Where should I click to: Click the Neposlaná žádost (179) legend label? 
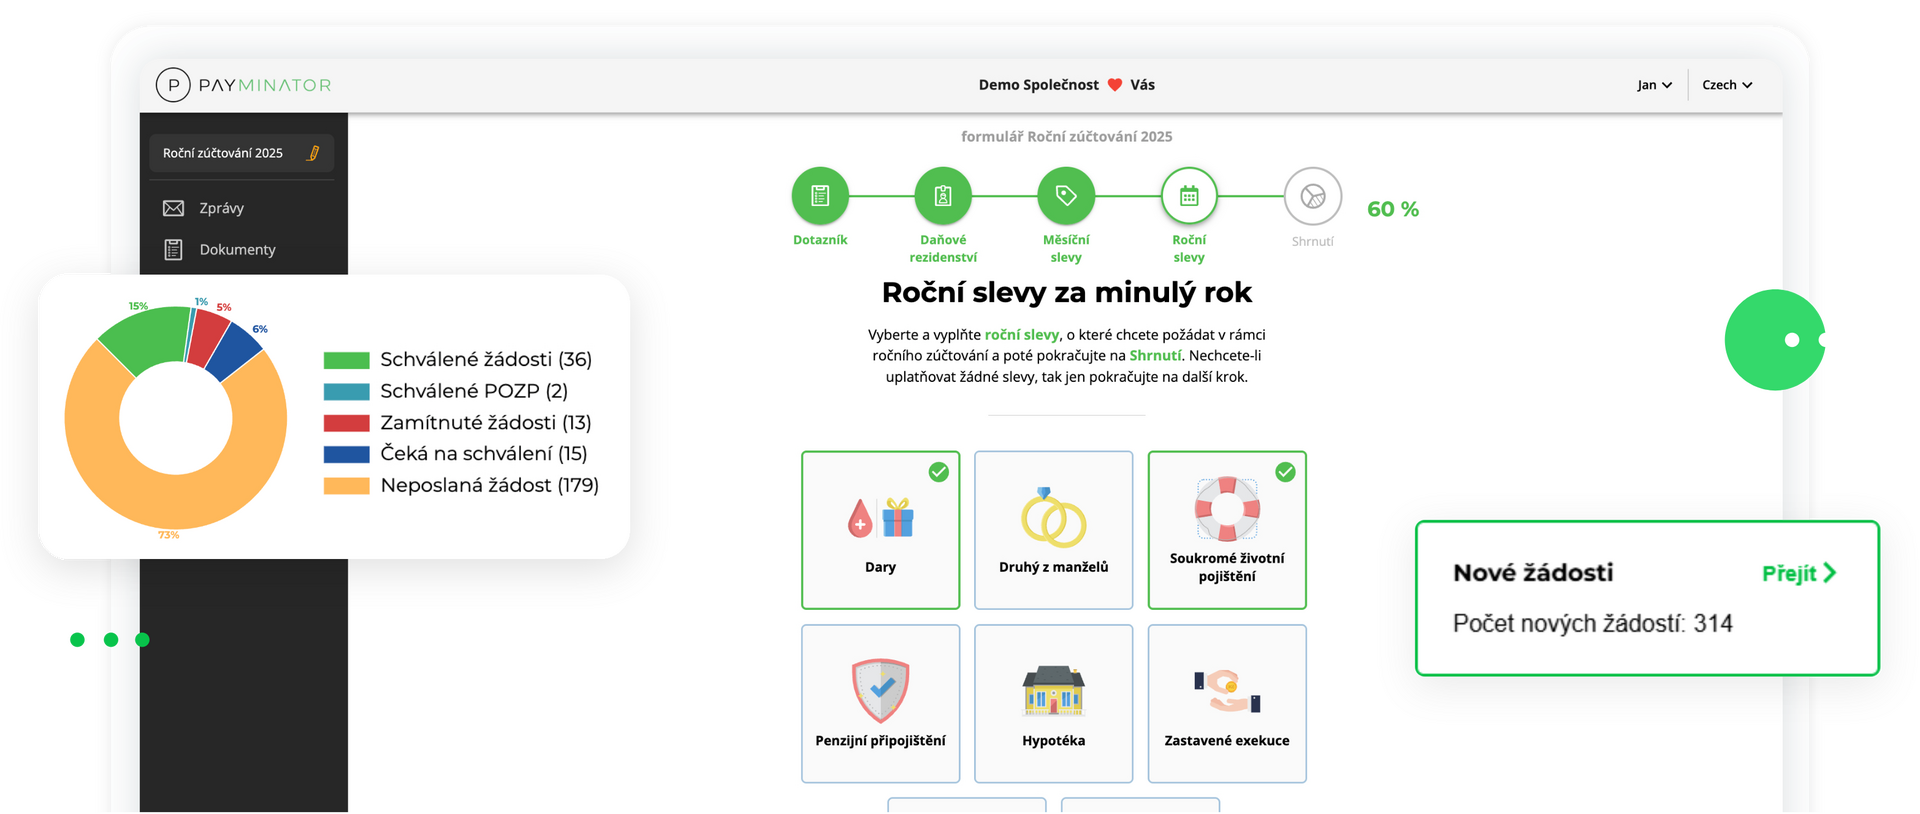pos(489,485)
